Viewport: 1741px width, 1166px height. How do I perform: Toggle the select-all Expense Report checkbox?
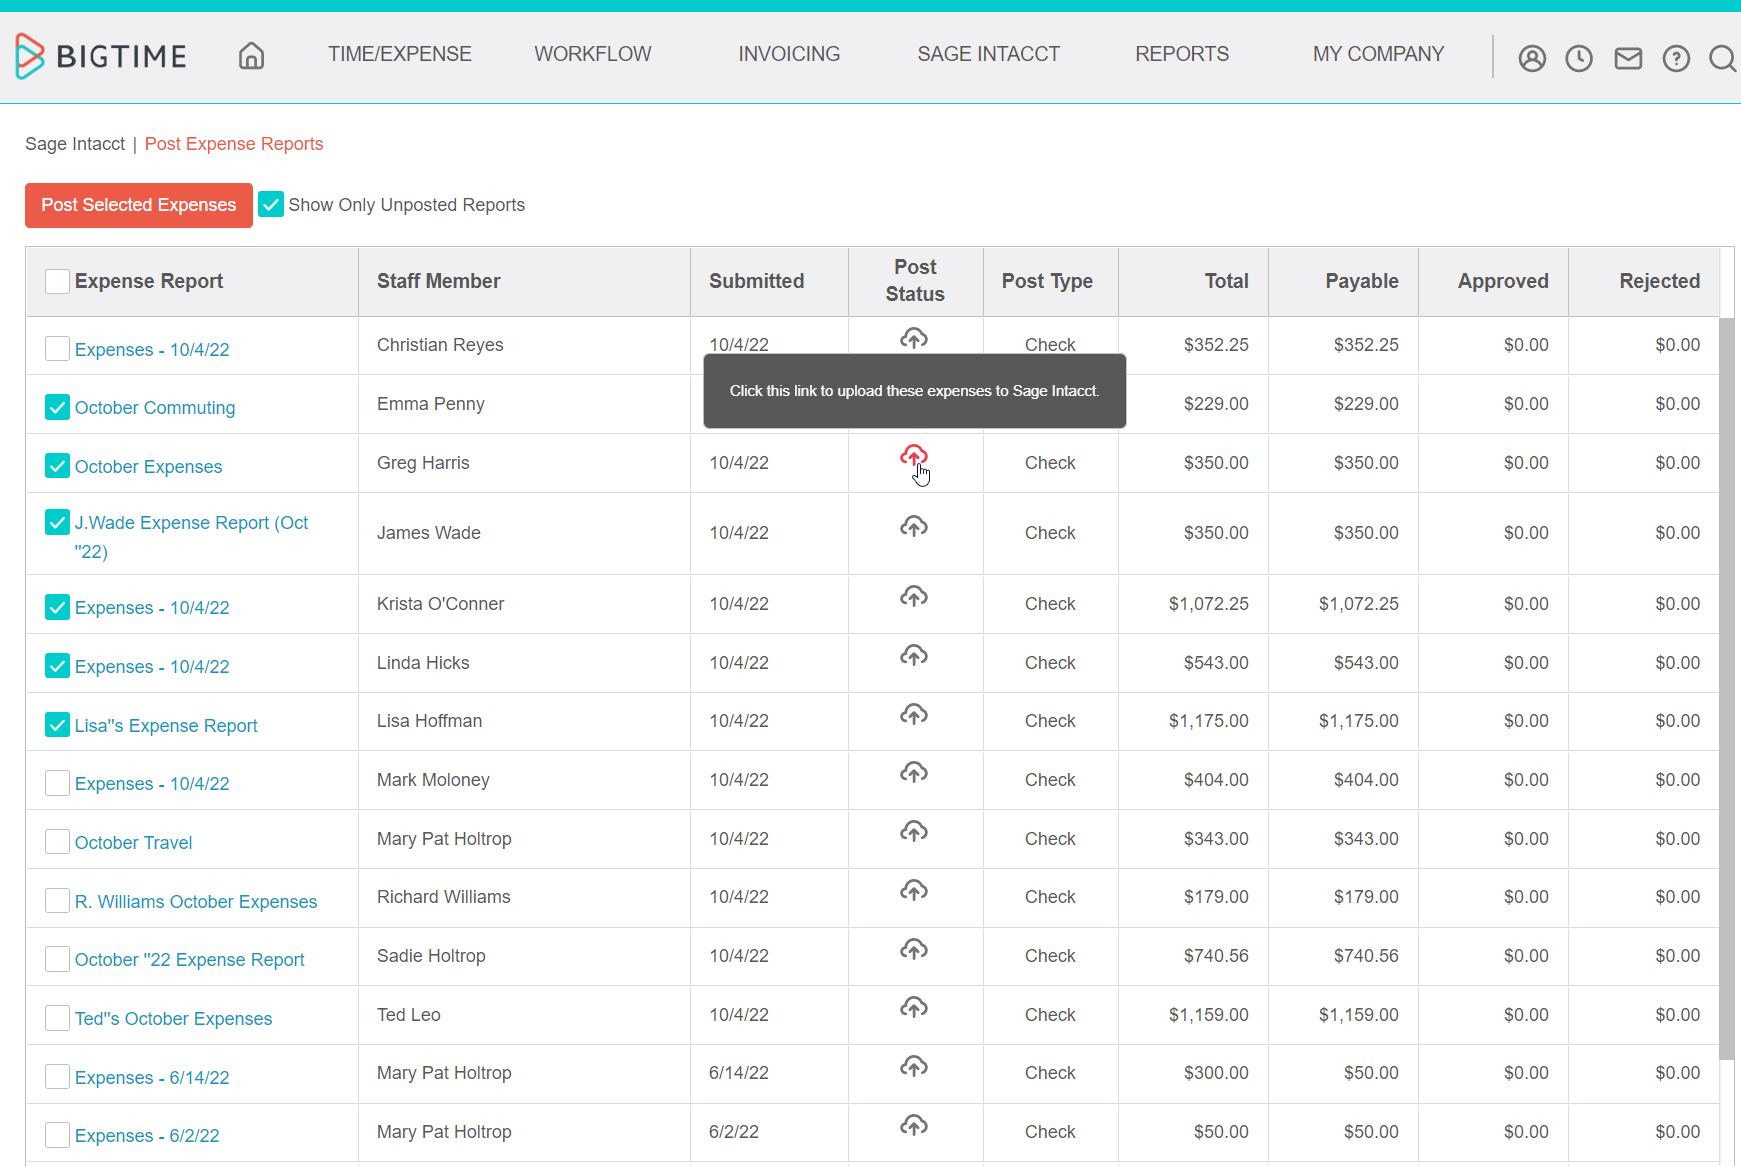58,281
